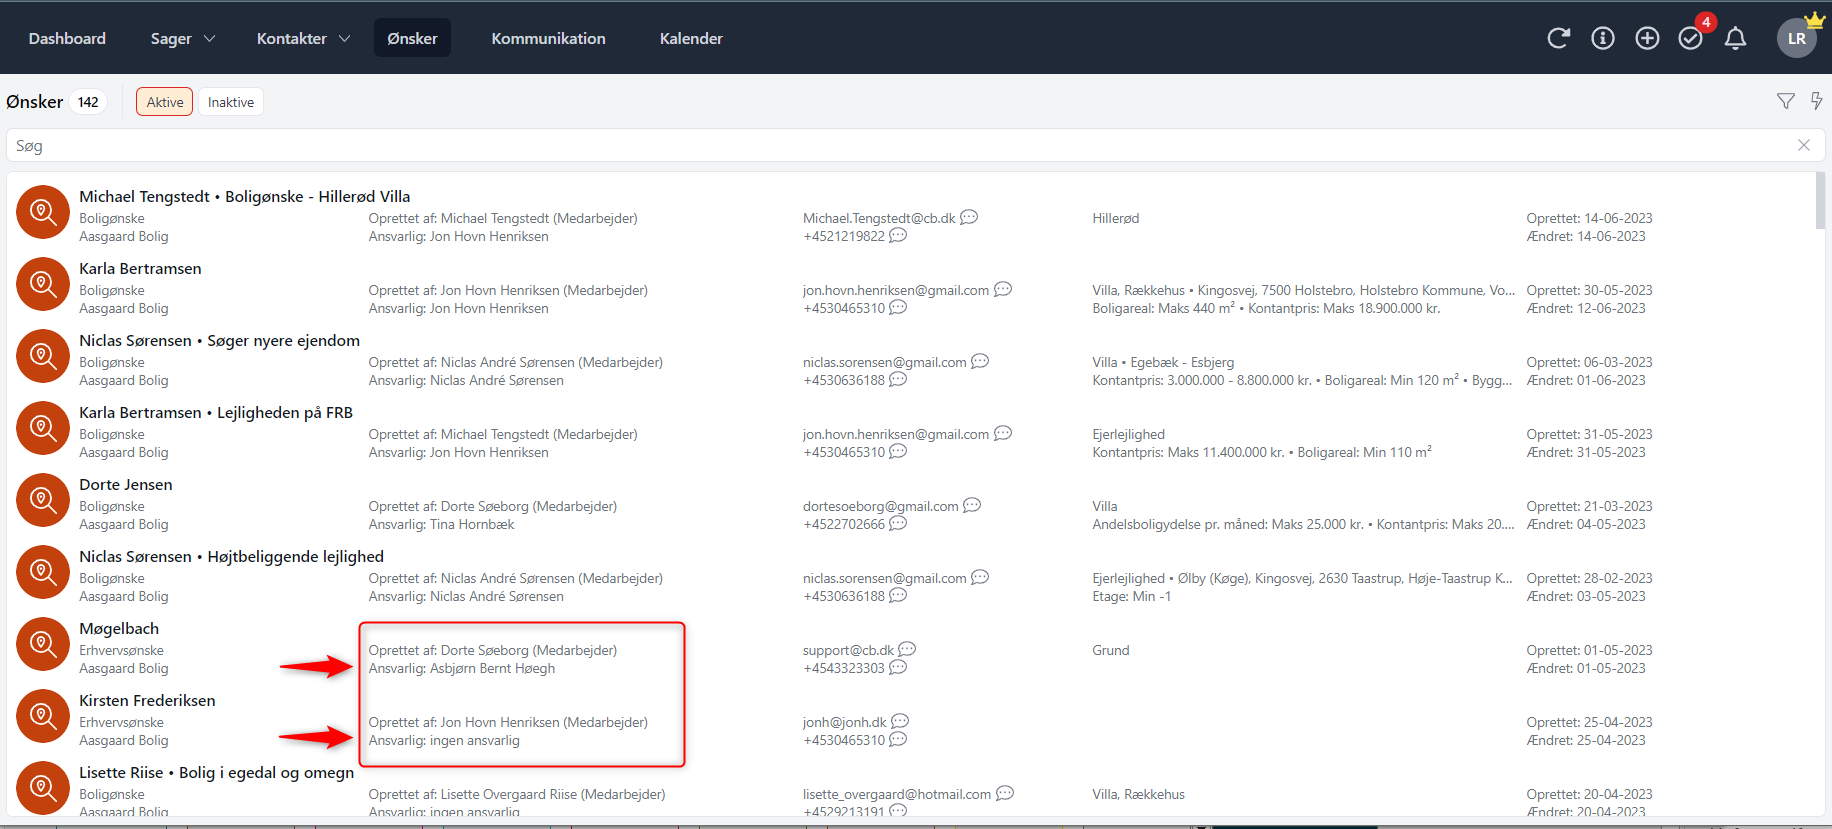Expand the Kontakter dropdown menu
The height and width of the screenshot is (829, 1832).
(x=303, y=38)
